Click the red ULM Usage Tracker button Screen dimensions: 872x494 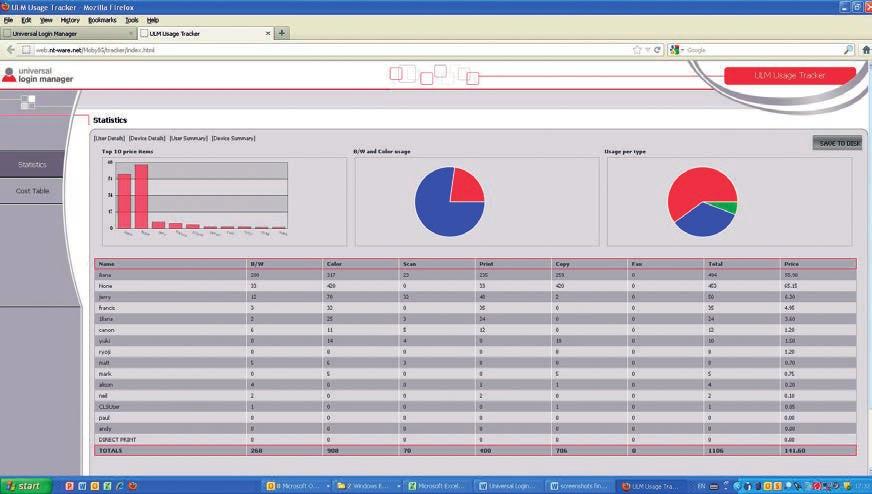[x=790, y=76]
